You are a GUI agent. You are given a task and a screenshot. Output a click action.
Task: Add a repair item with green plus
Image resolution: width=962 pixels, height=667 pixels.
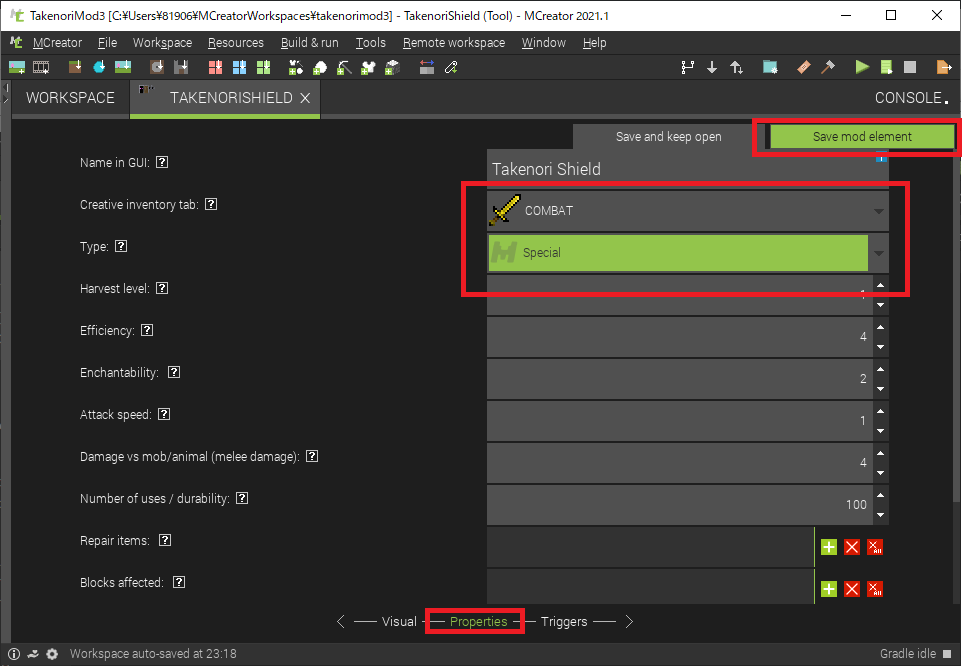tap(829, 546)
